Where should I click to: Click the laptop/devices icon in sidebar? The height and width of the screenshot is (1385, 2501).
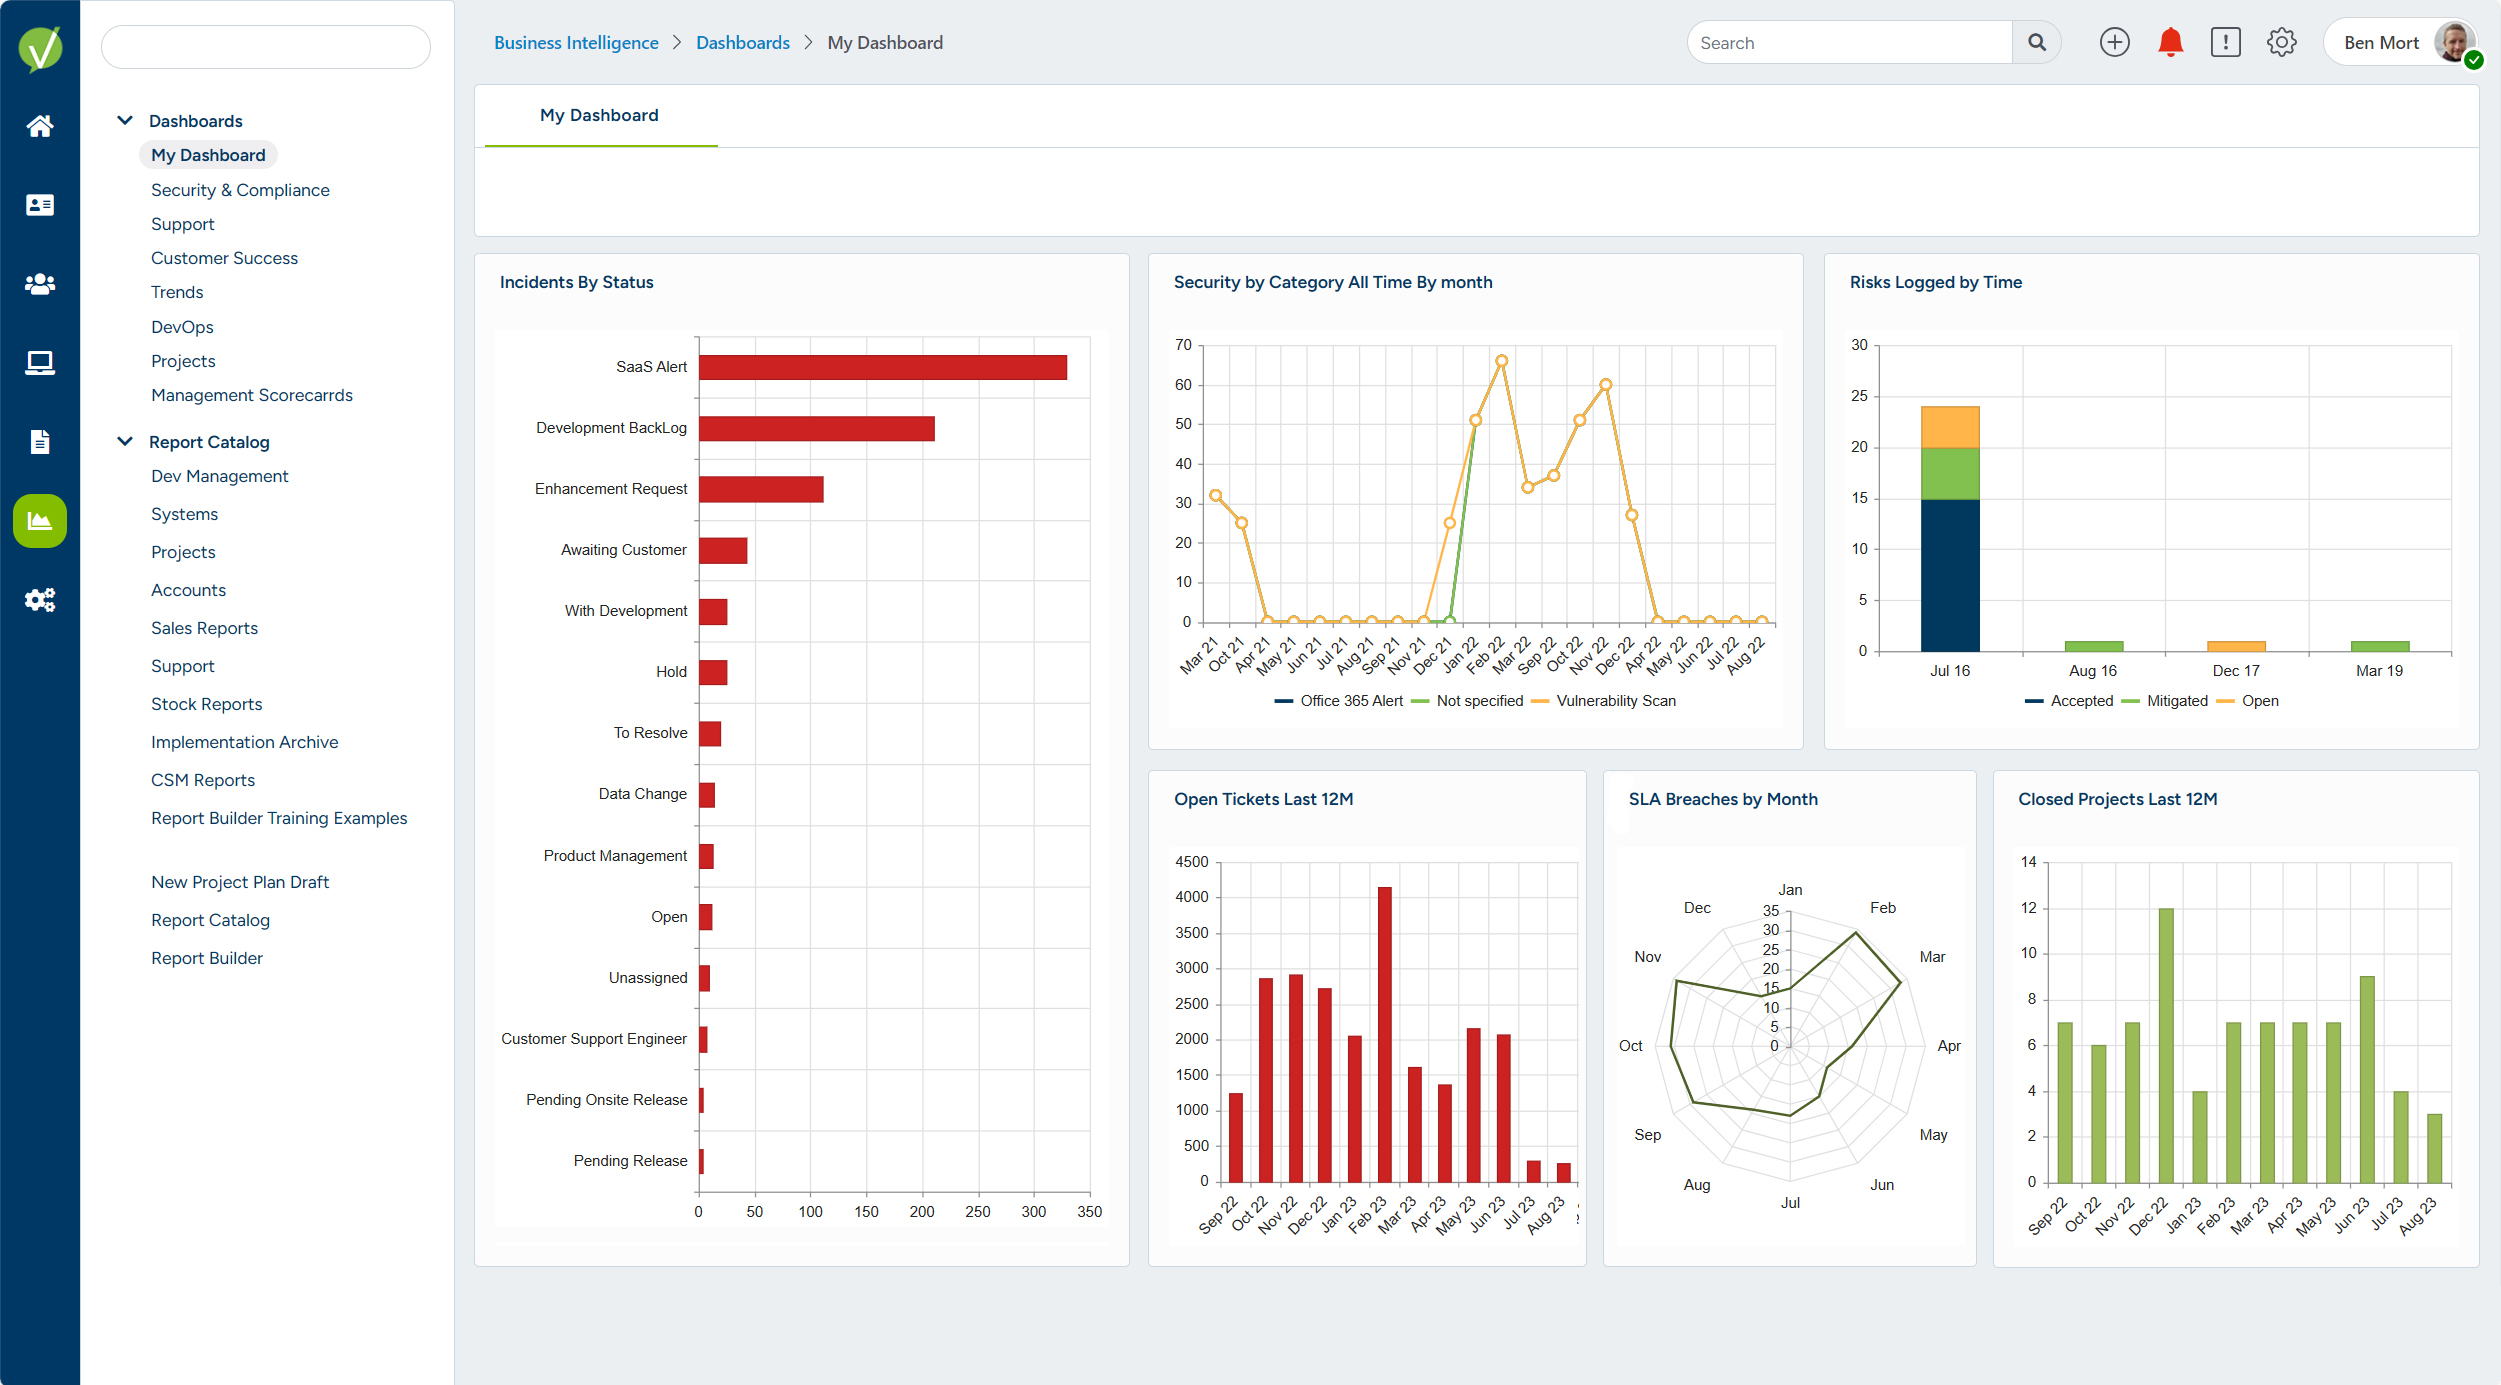[39, 362]
